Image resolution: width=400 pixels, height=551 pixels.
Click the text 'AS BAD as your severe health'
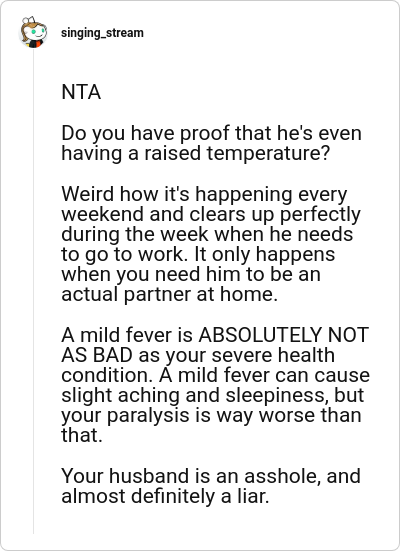[x=198, y=355]
